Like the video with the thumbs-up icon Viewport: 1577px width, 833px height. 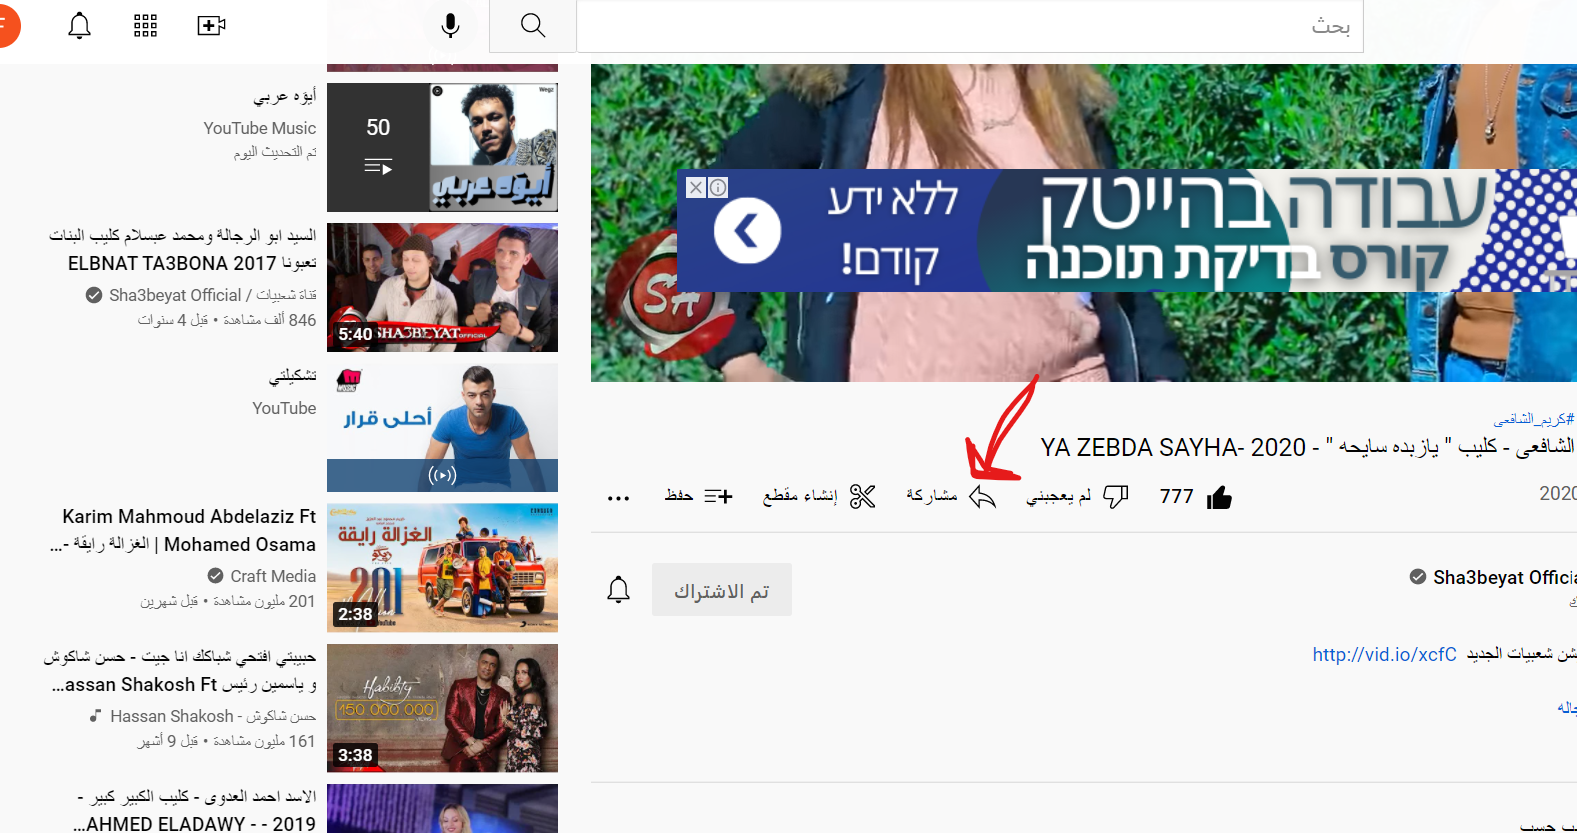[x=1219, y=497]
